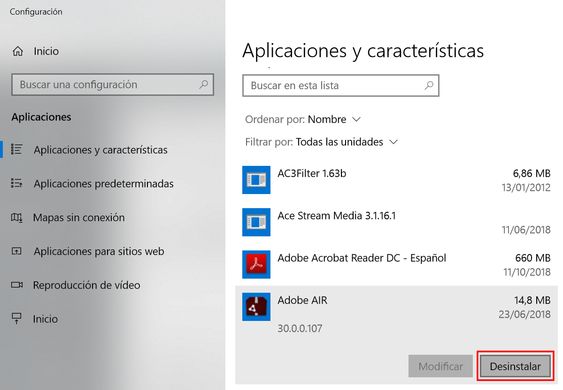Click the Aplicaciones y características list icon

pyautogui.click(x=17, y=149)
